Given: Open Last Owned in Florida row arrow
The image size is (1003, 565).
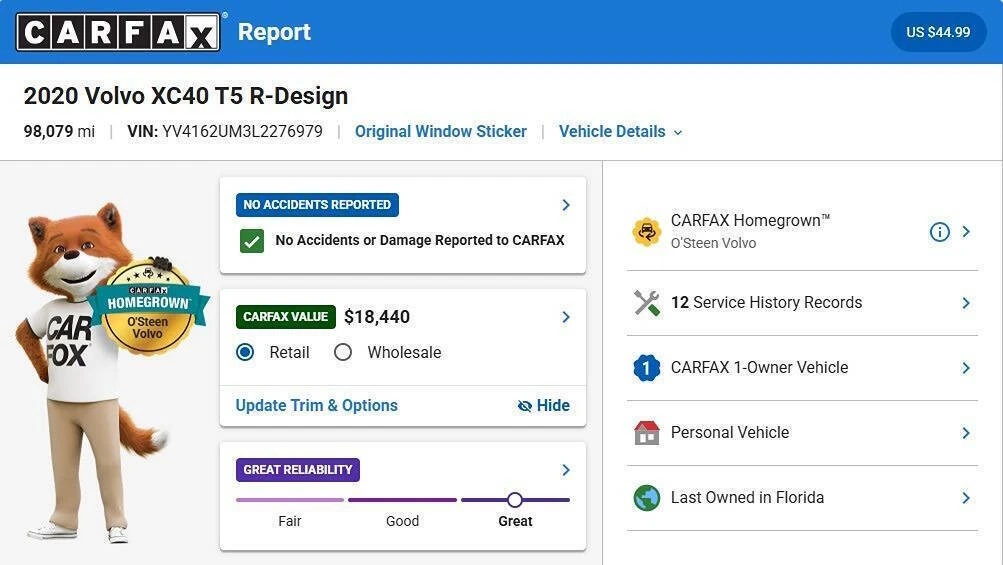Looking at the screenshot, I should [x=967, y=498].
